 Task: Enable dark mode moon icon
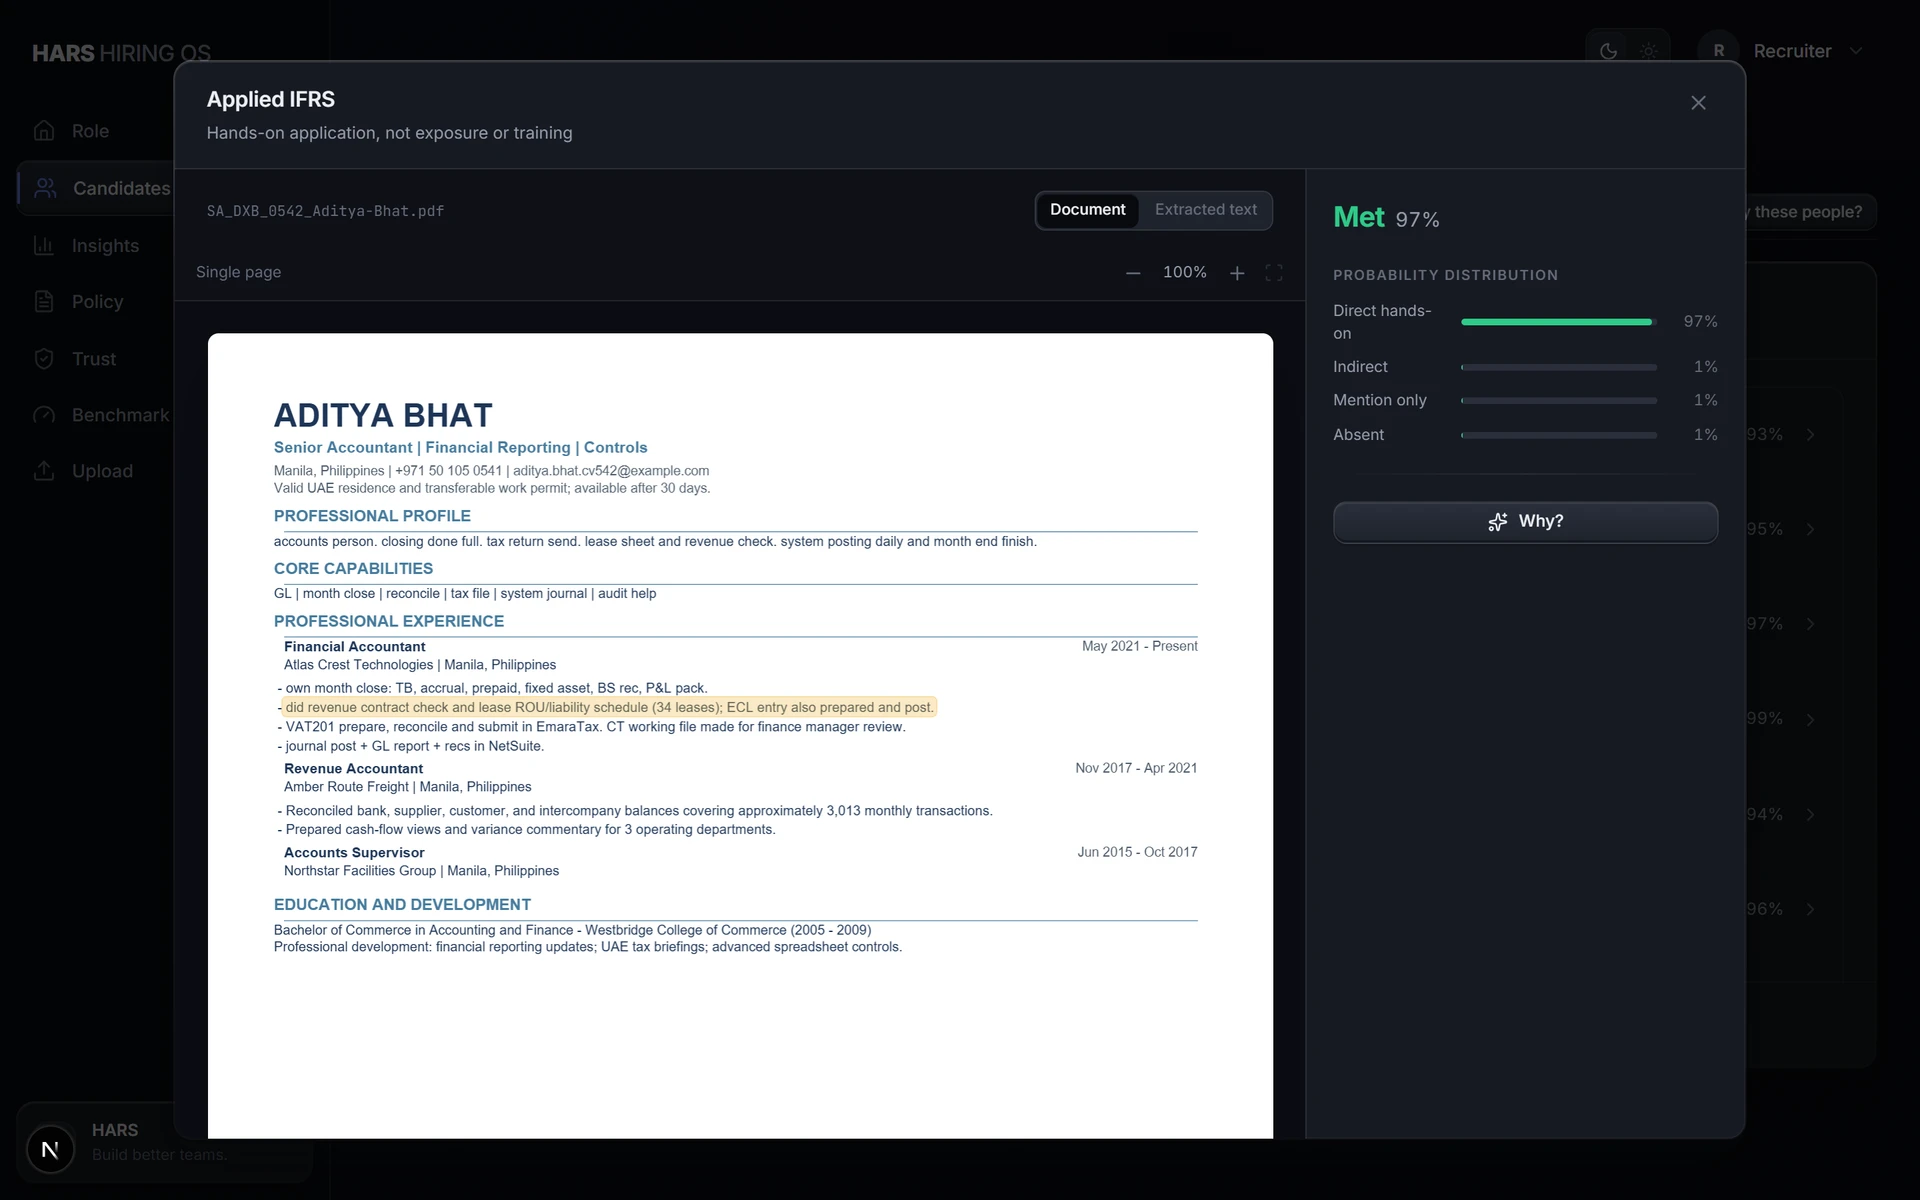coord(1608,51)
